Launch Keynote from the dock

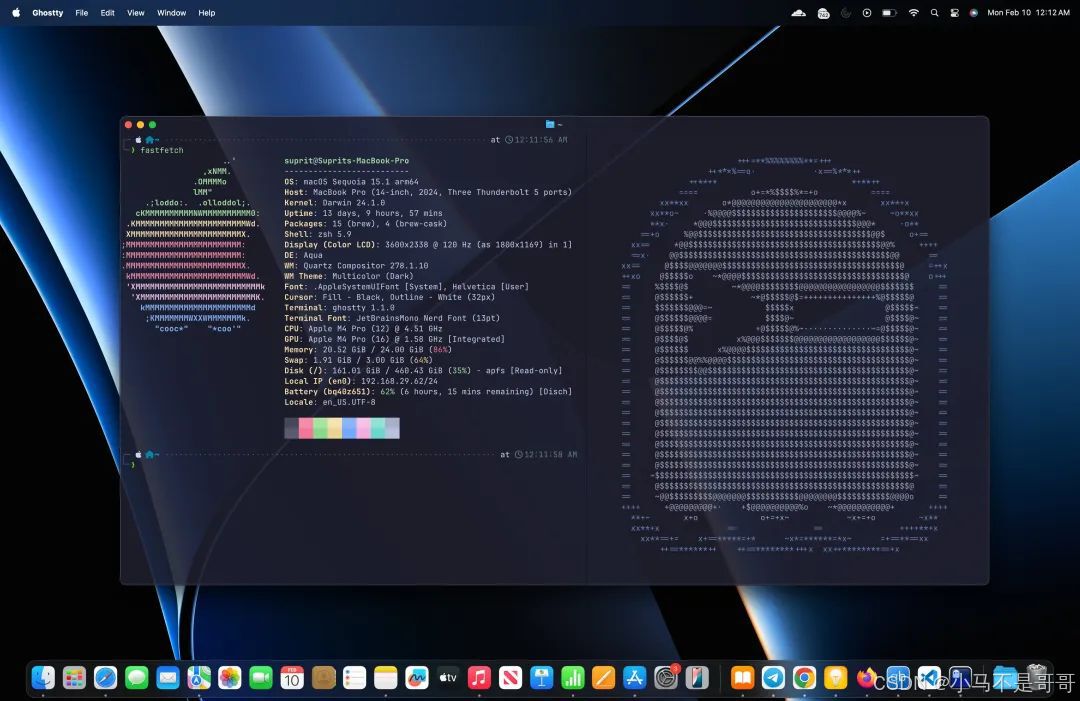(541, 678)
